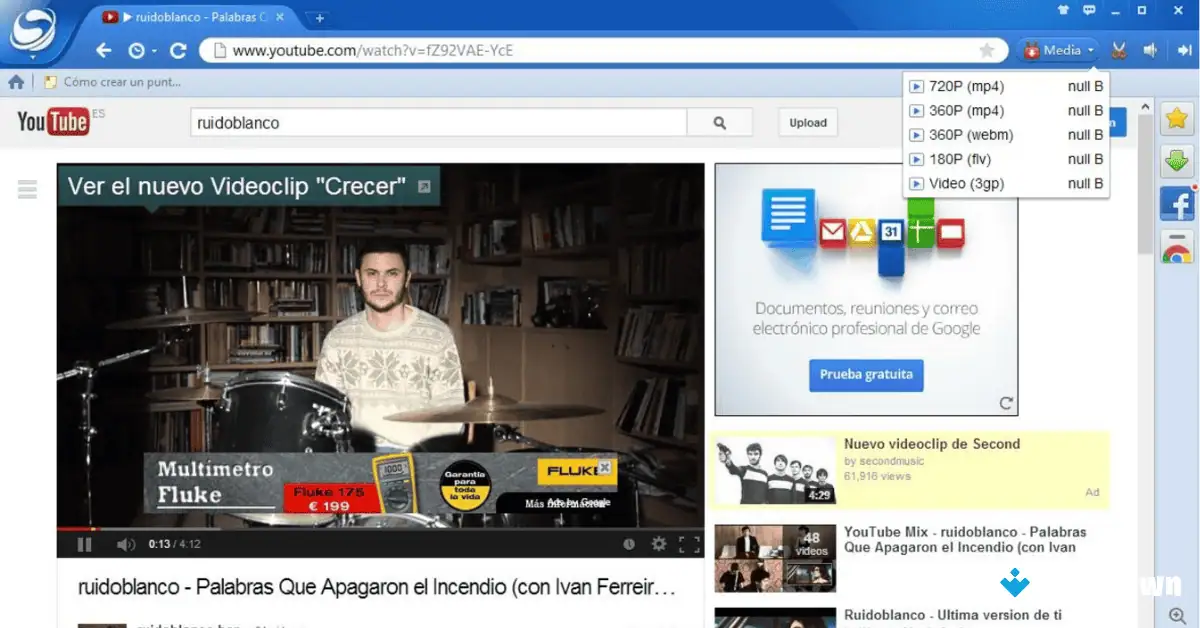
Task: Open Torch games with the shirt icon
Action: (x=1063, y=10)
